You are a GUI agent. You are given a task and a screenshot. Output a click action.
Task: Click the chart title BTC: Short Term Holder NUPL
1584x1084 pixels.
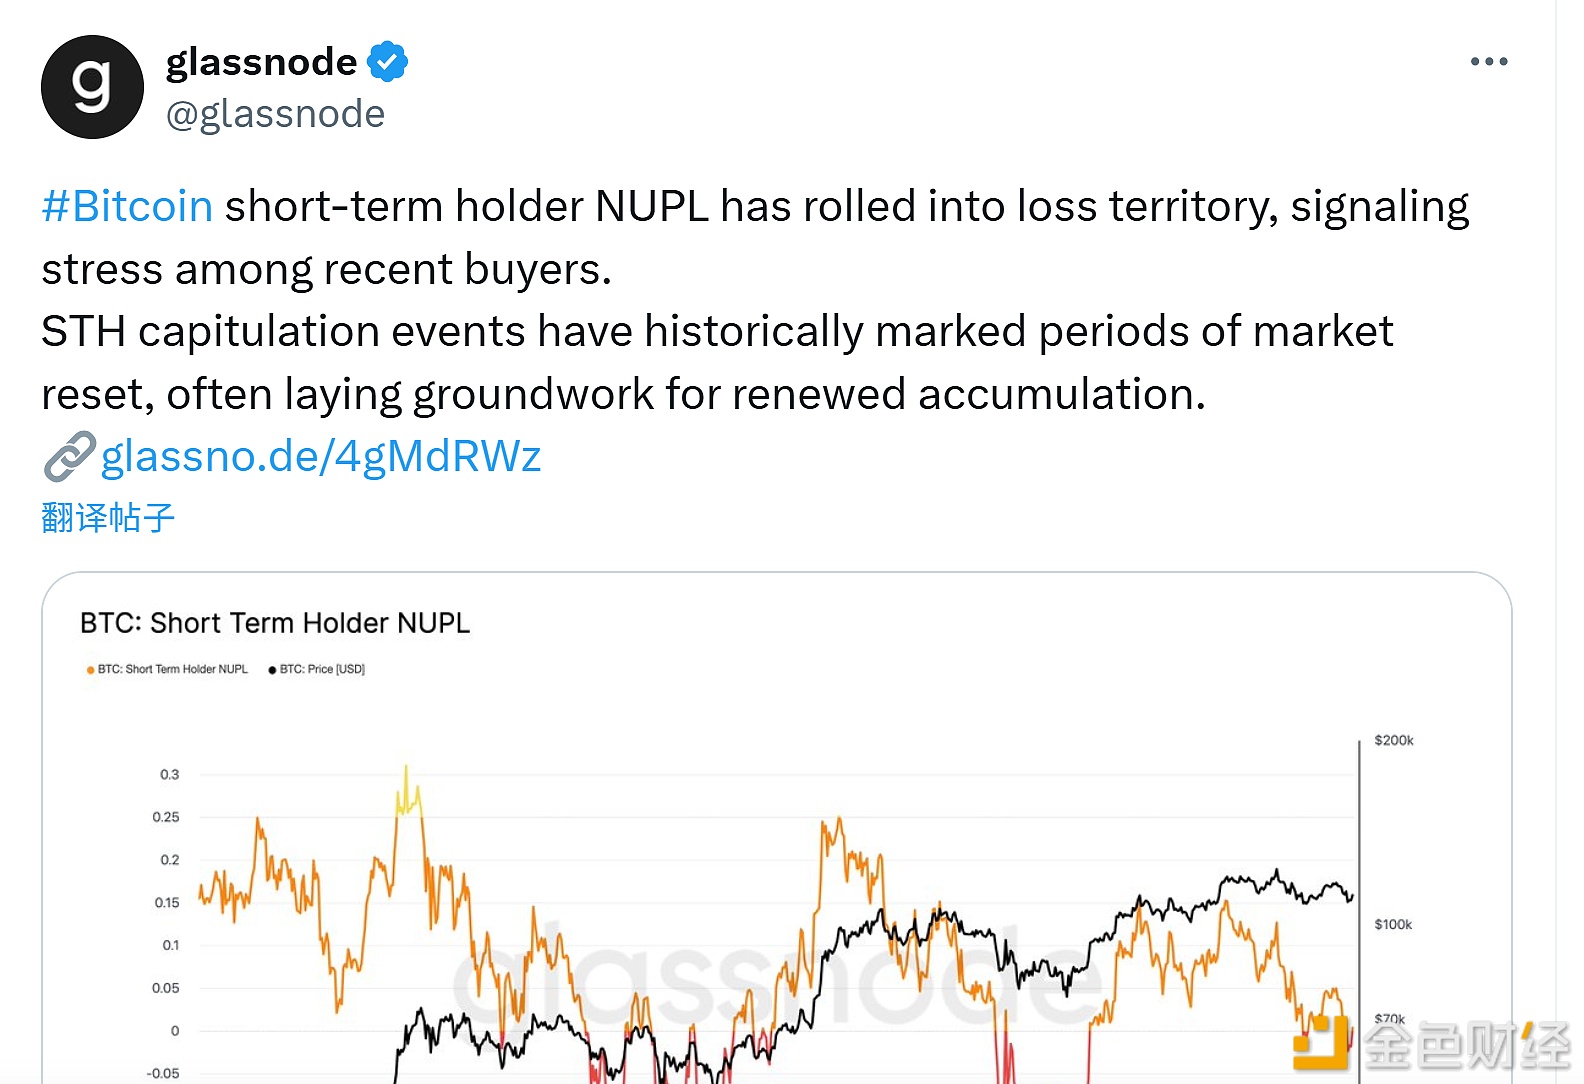[x=275, y=623]
